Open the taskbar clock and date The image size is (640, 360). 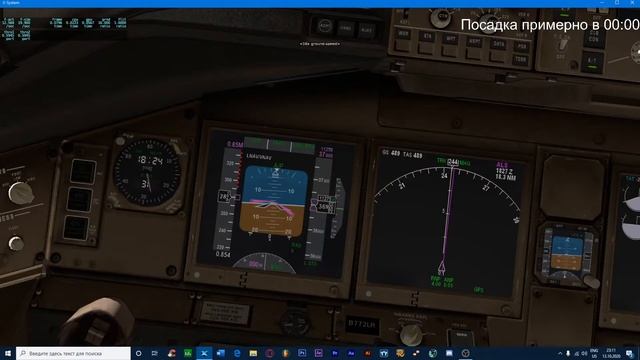coord(611,353)
